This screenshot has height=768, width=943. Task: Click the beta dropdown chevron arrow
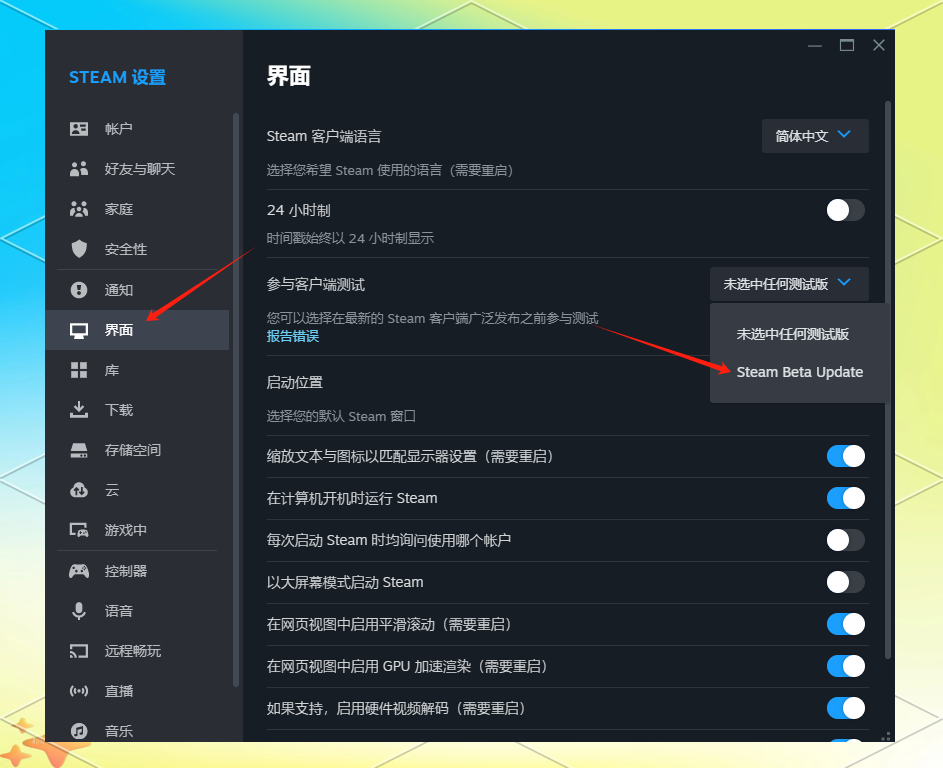[844, 283]
